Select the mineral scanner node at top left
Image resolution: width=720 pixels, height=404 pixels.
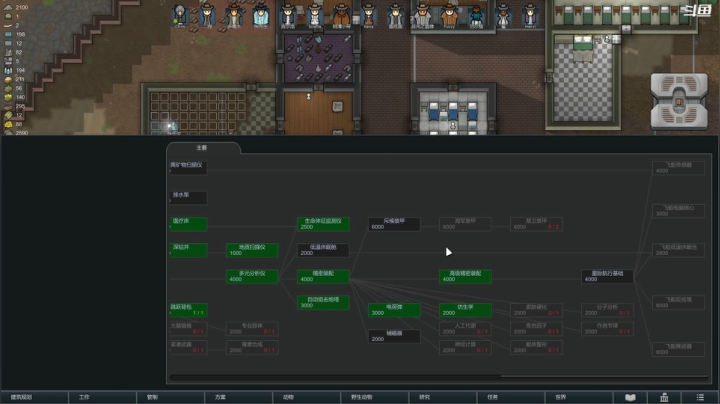tap(188, 168)
